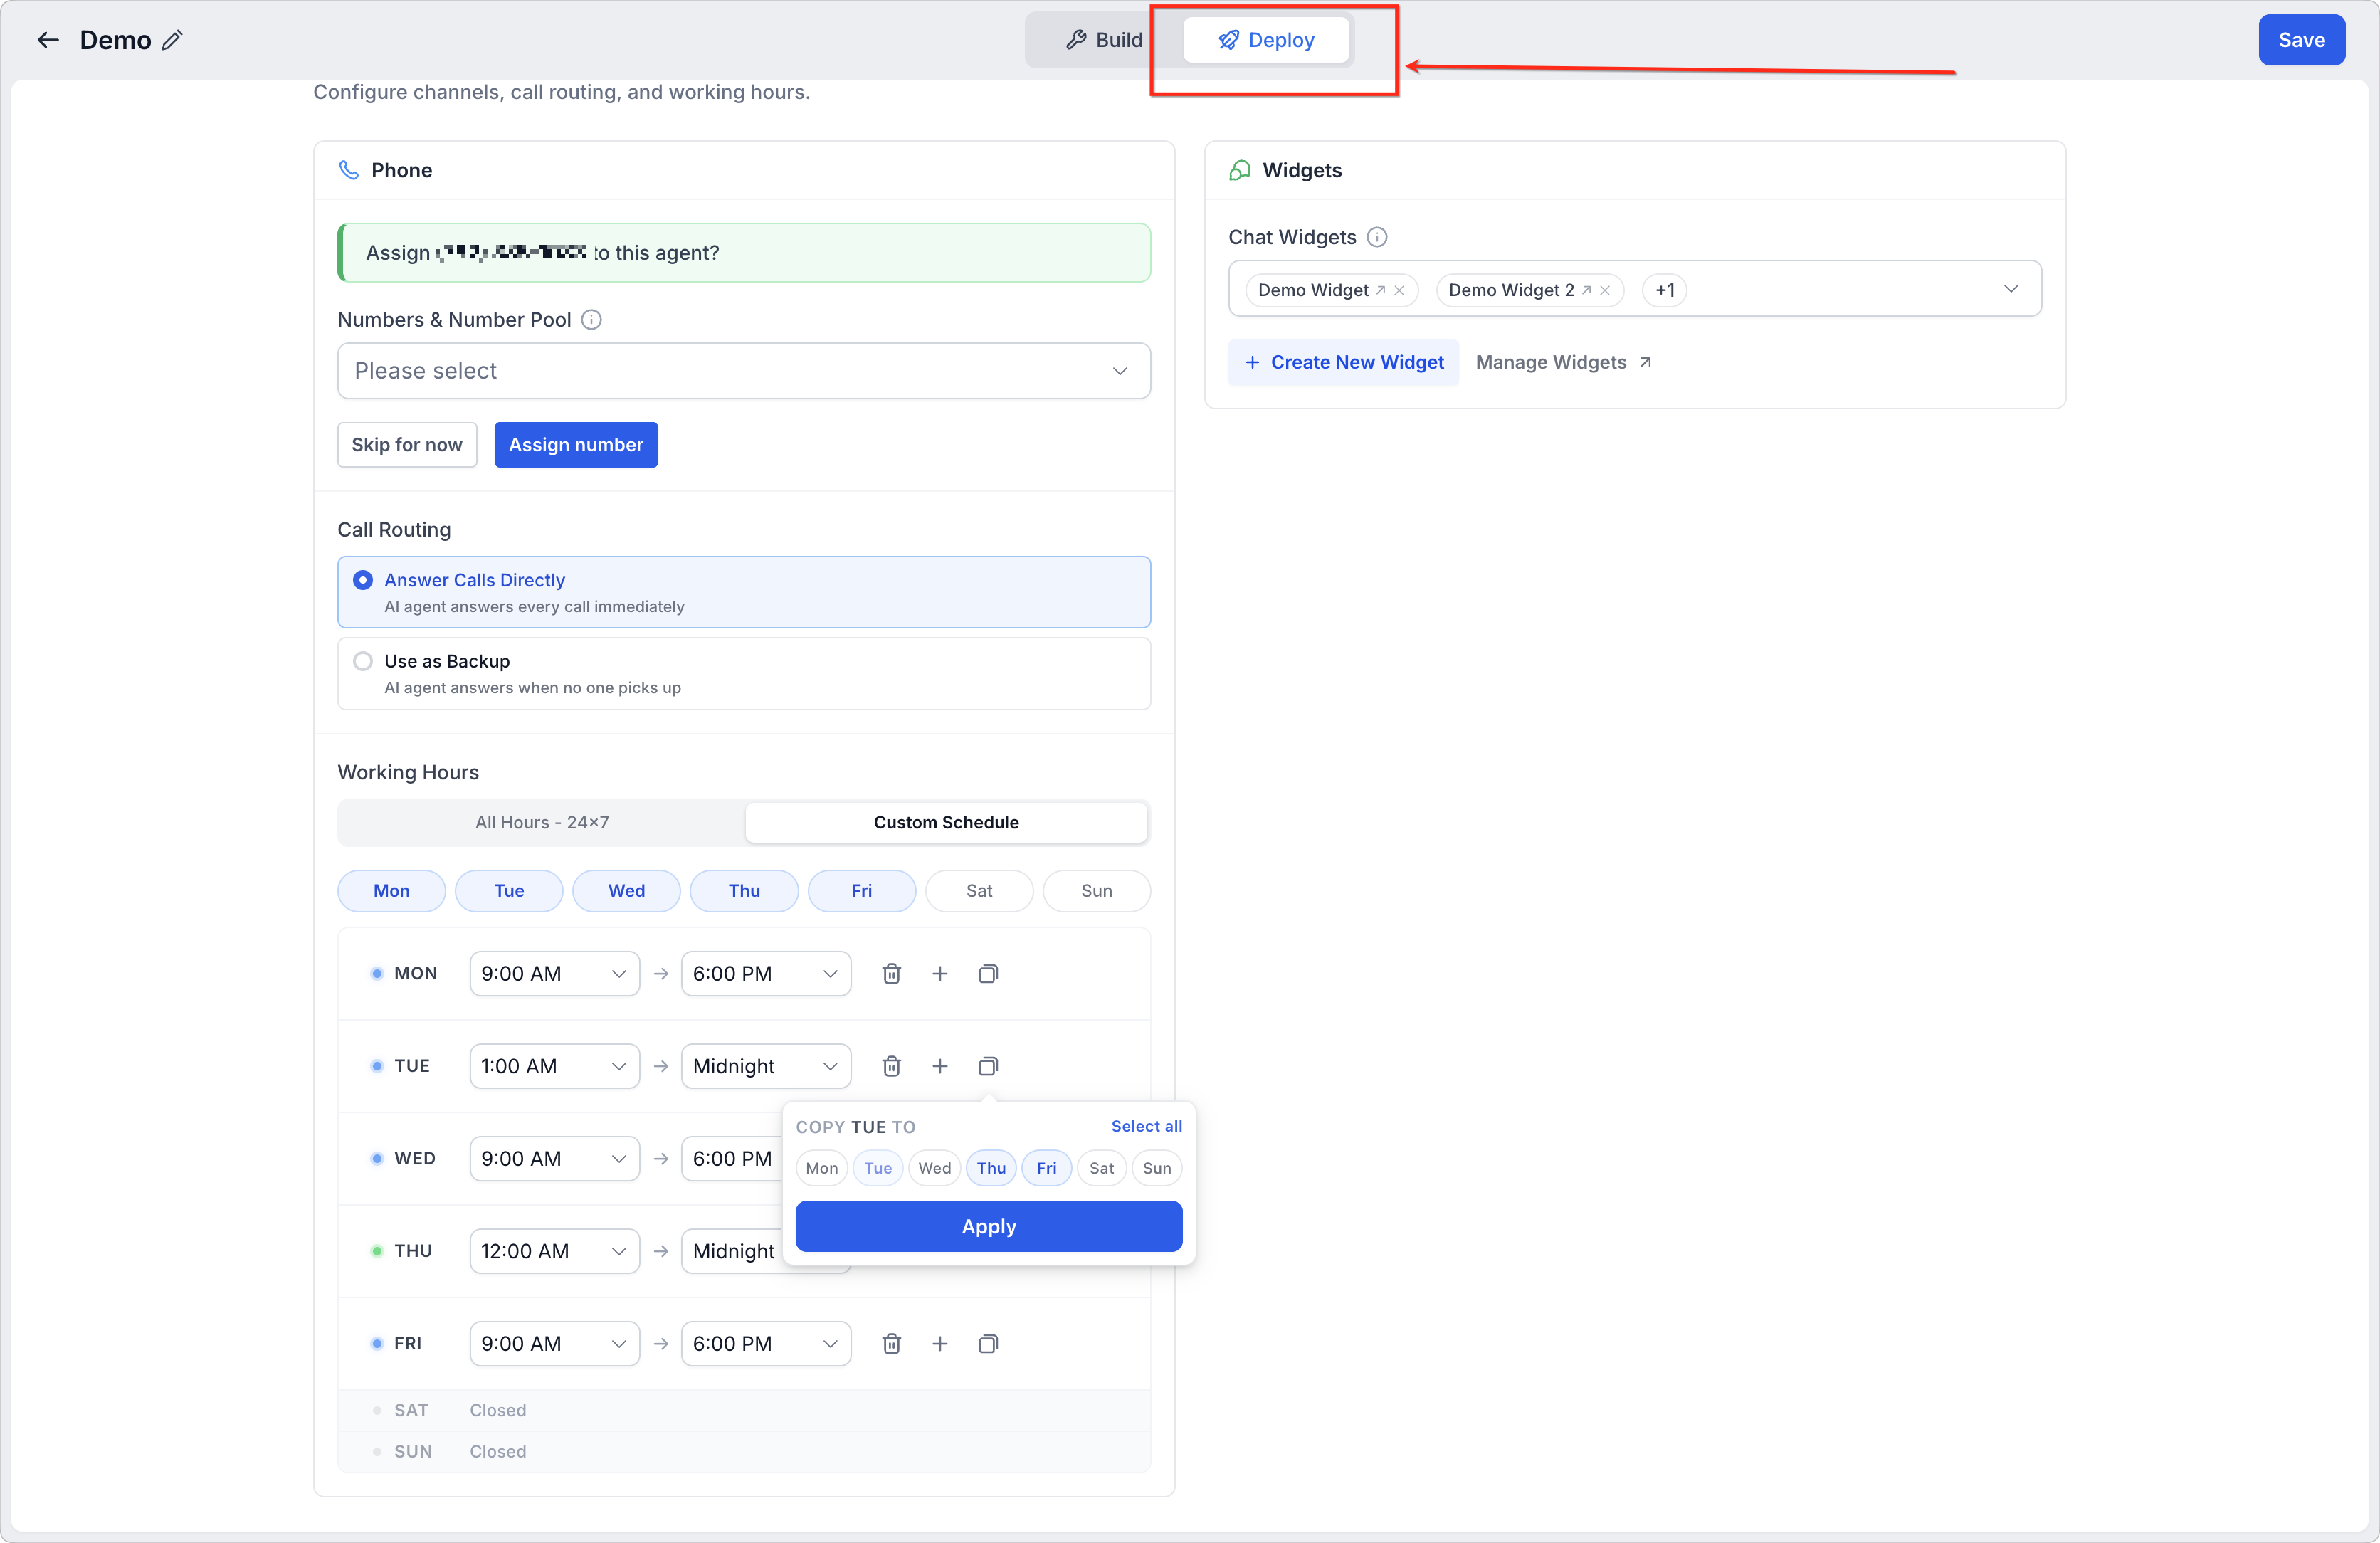Open Monday start time 9:00 AM dropdown
The width and height of the screenshot is (2380, 1543).
pyautogui.click(x=555, y=973)
